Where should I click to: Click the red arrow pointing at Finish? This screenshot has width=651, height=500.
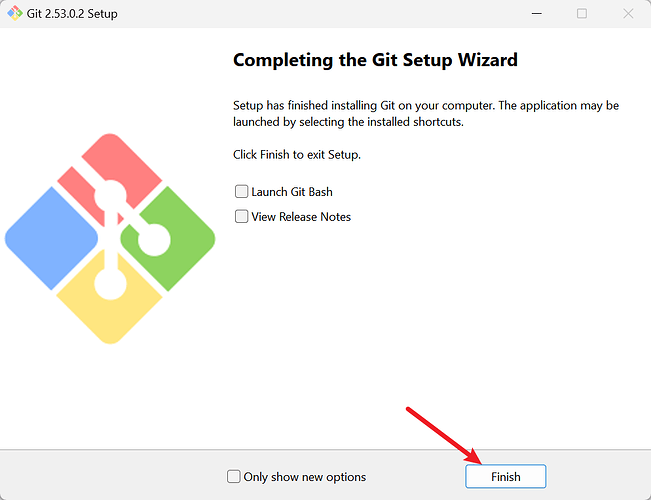pos(445,435)
